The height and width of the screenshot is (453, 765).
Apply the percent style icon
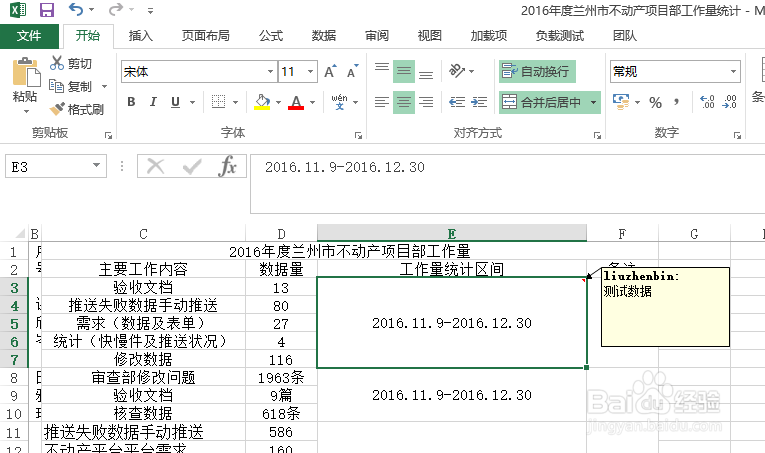(655, 102)
